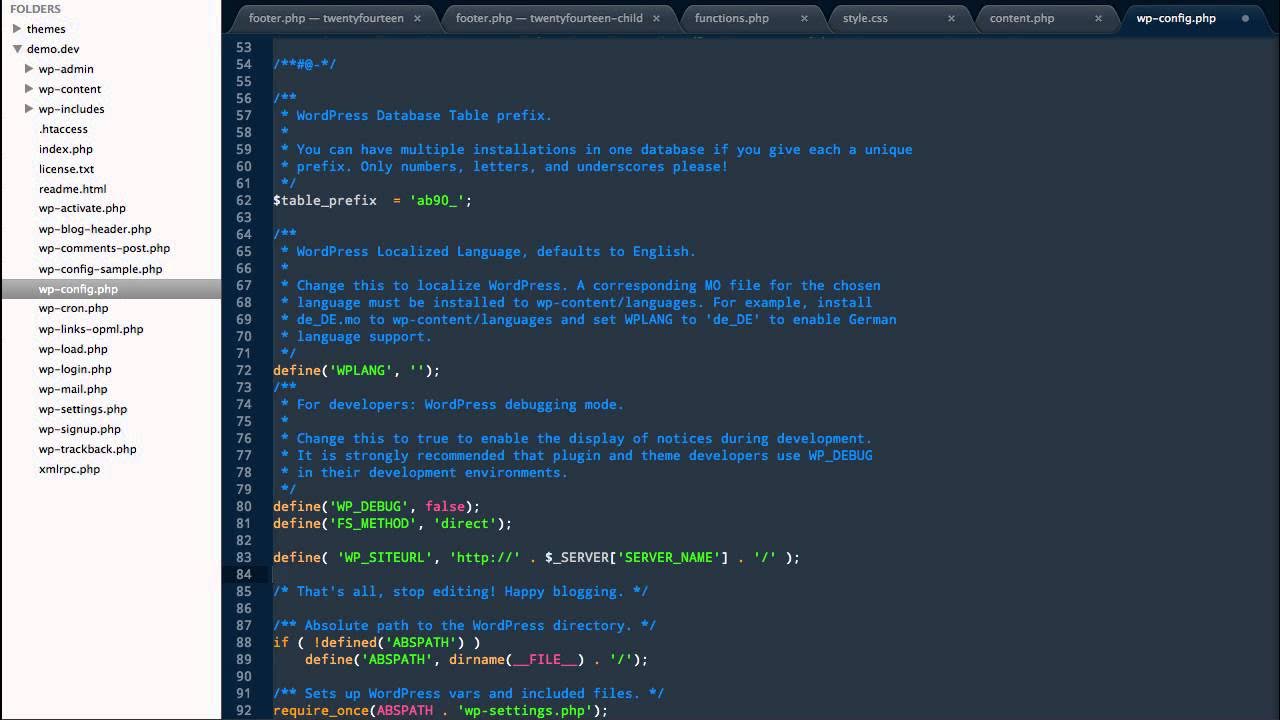The width and height of the screenshot is (1280, 720).
Task: Open wp-links-opml.php in sidebar
Action: (91, 329)
